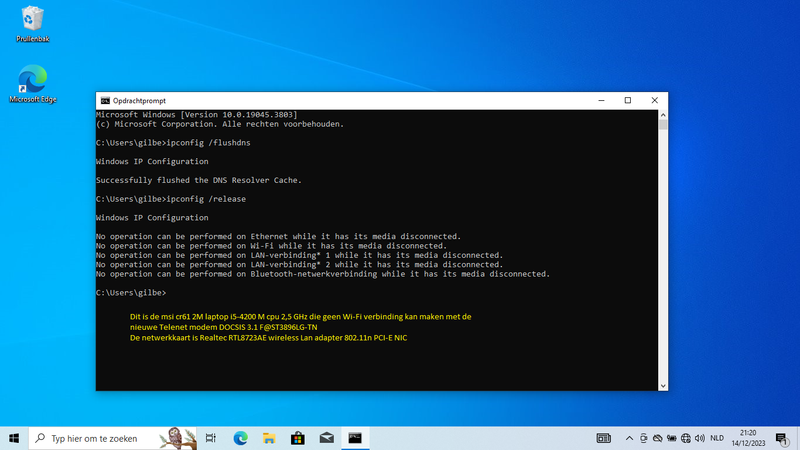Click the taskbar search box 'Typ hier om te zoeken'

[x=113, y=438]
